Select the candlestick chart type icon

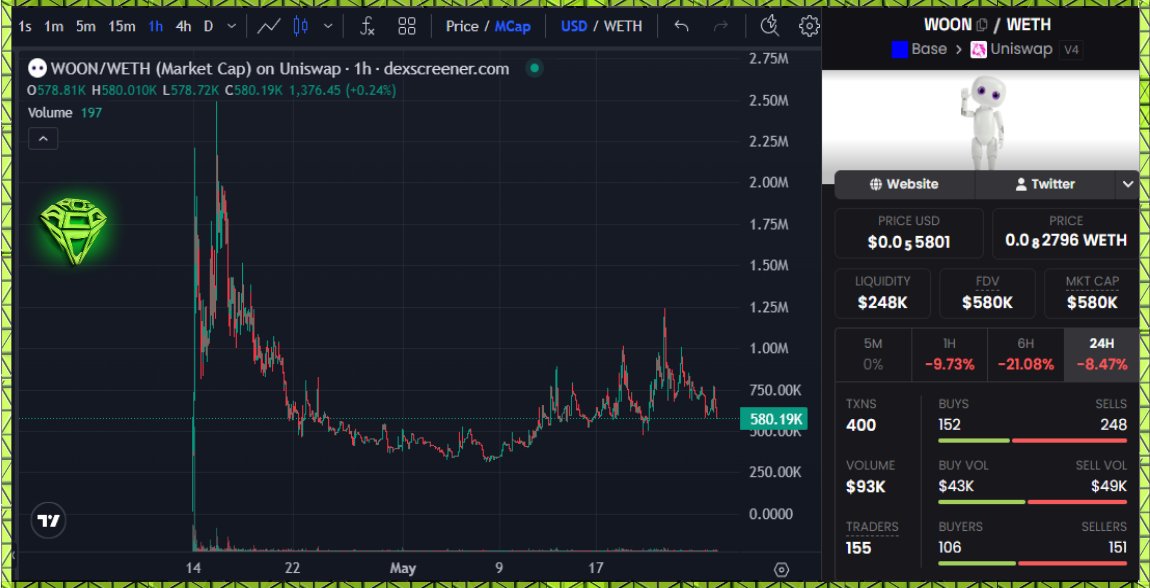pyautogui.click(x=300, y=26)
